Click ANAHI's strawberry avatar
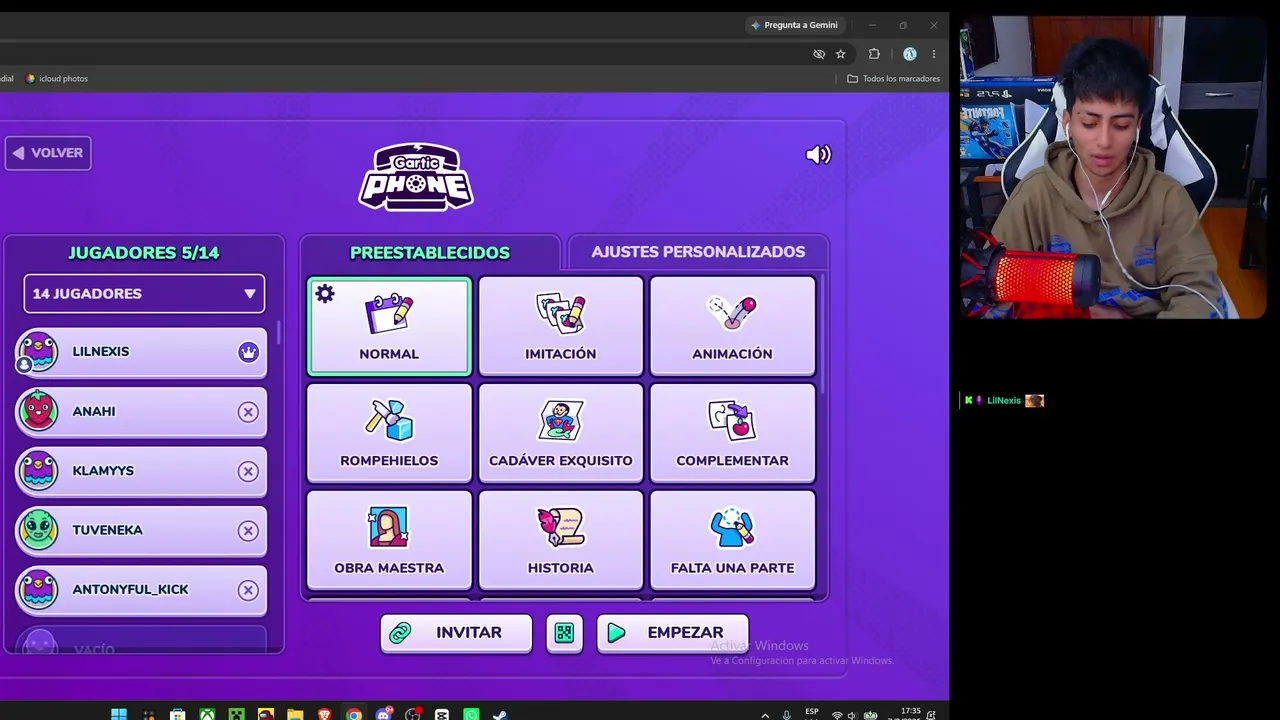This screenshot has width=1280, height=720. (38, 411)
